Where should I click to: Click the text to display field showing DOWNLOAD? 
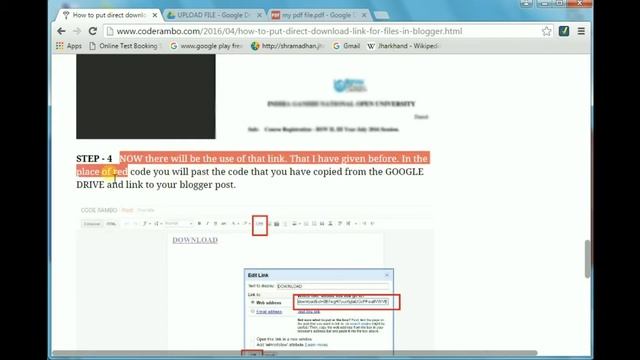[333, 286]
